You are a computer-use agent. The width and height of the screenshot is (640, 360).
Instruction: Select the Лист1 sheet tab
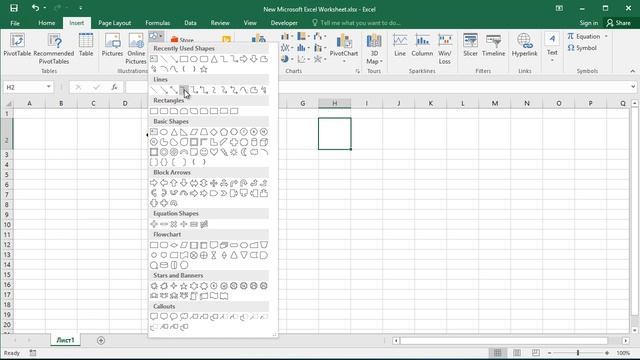click(x=65, y=340)
